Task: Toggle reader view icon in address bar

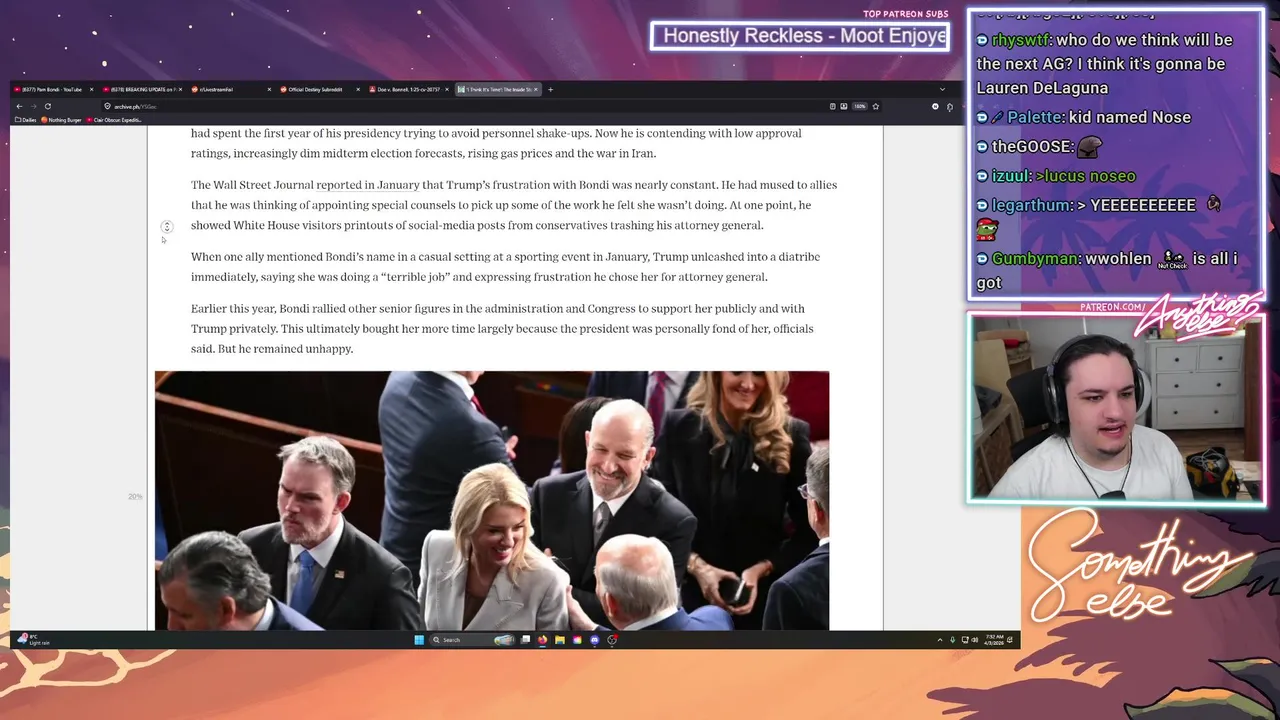Action: [x=832, y=106]
